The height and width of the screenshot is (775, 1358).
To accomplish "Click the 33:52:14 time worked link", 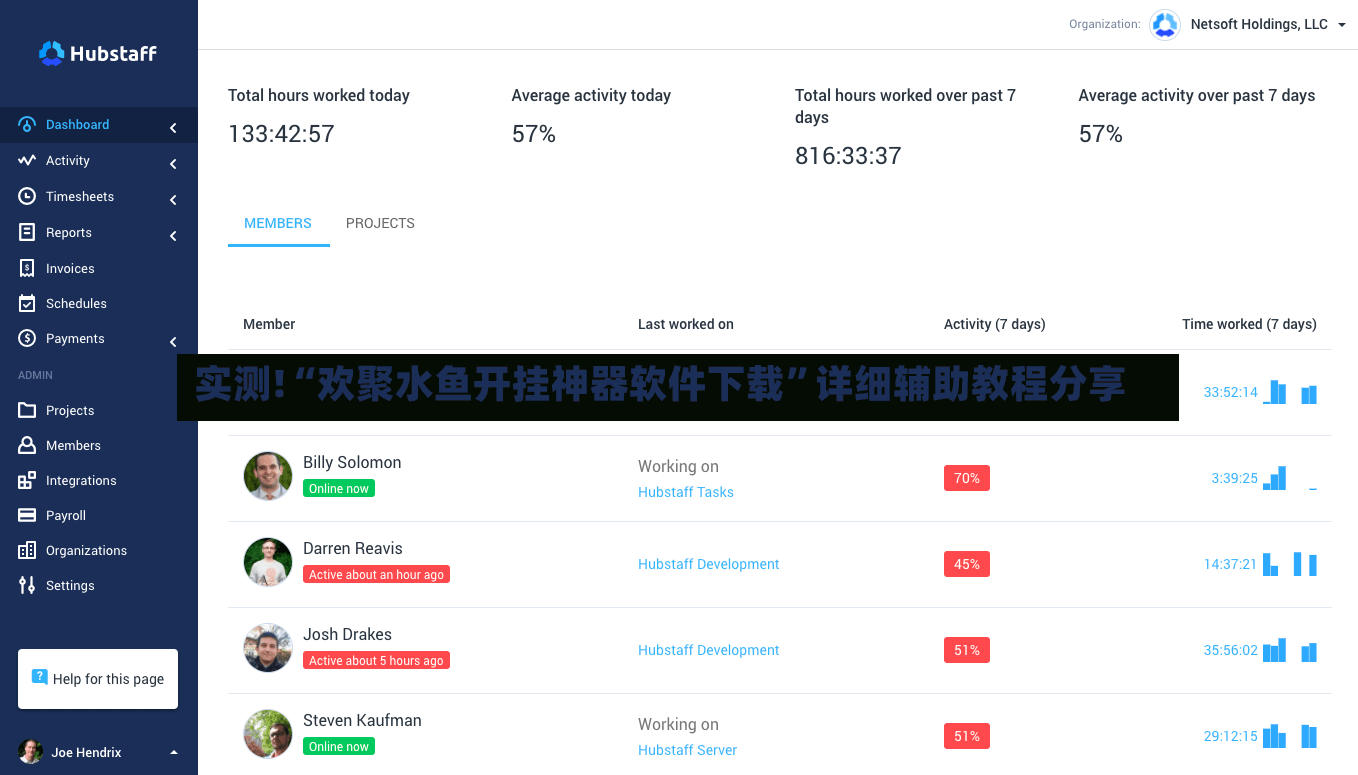I will [x=1231, y=392].
